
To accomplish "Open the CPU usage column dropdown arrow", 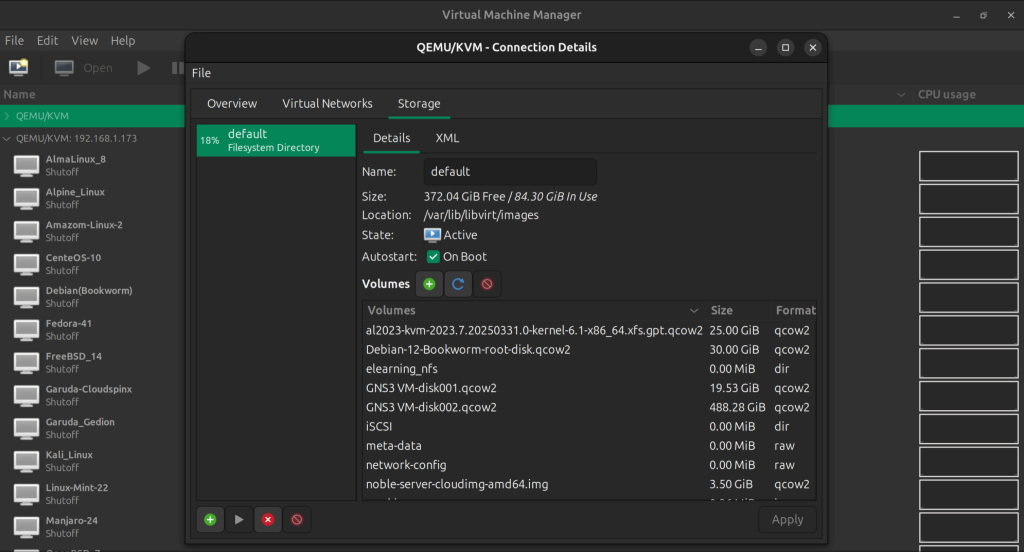I will pyautogui.click(x=901, y=95).
